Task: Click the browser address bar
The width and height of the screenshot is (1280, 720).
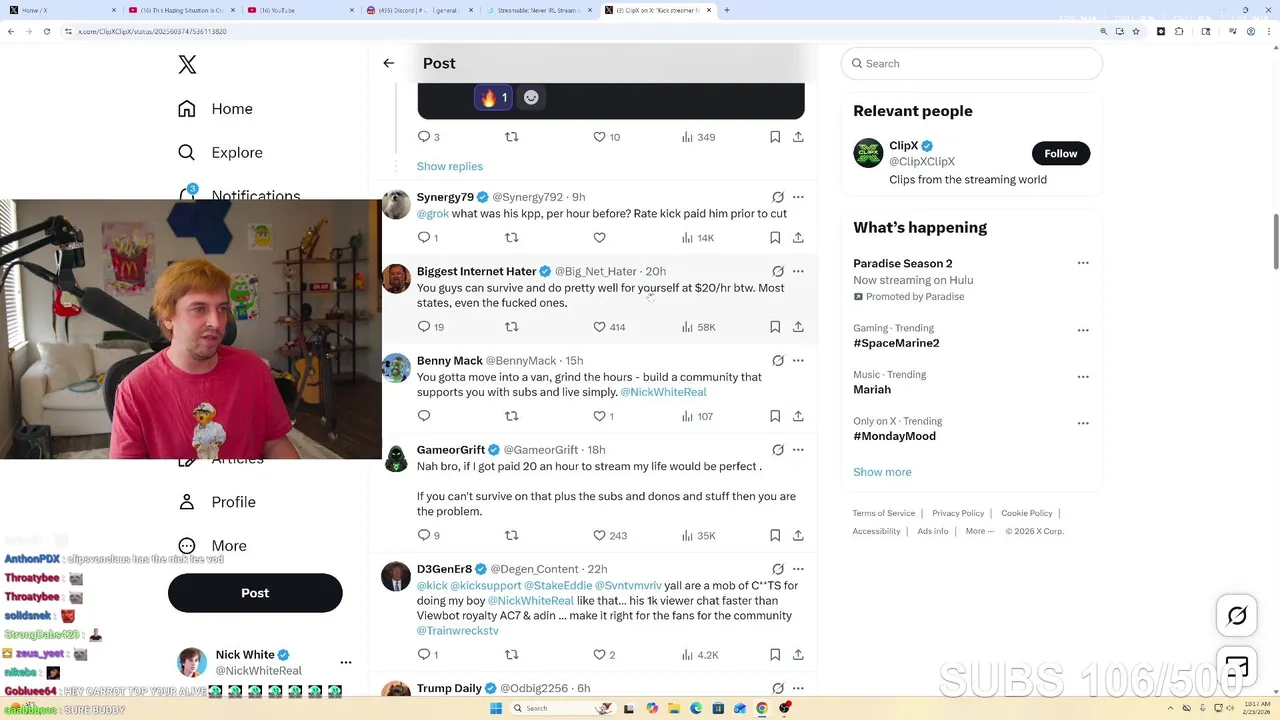Action: pos(580,31)
